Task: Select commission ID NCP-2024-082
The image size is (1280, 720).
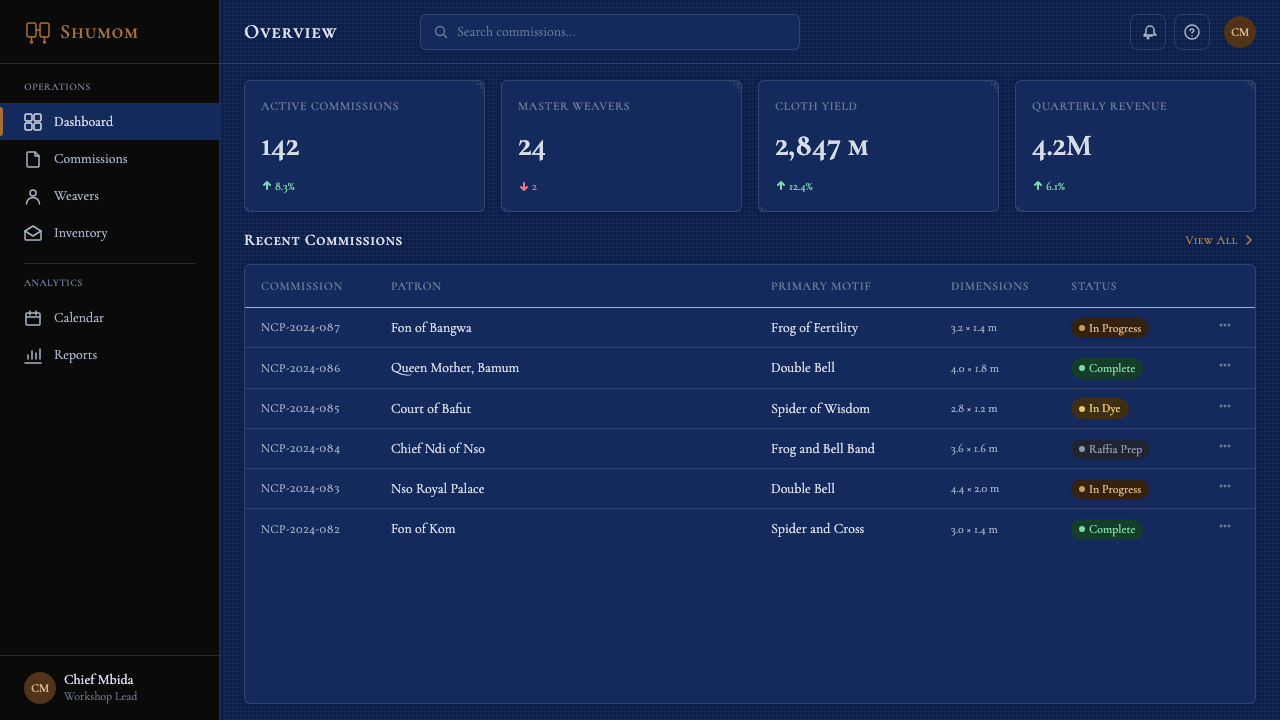Action: click(301, 529)
